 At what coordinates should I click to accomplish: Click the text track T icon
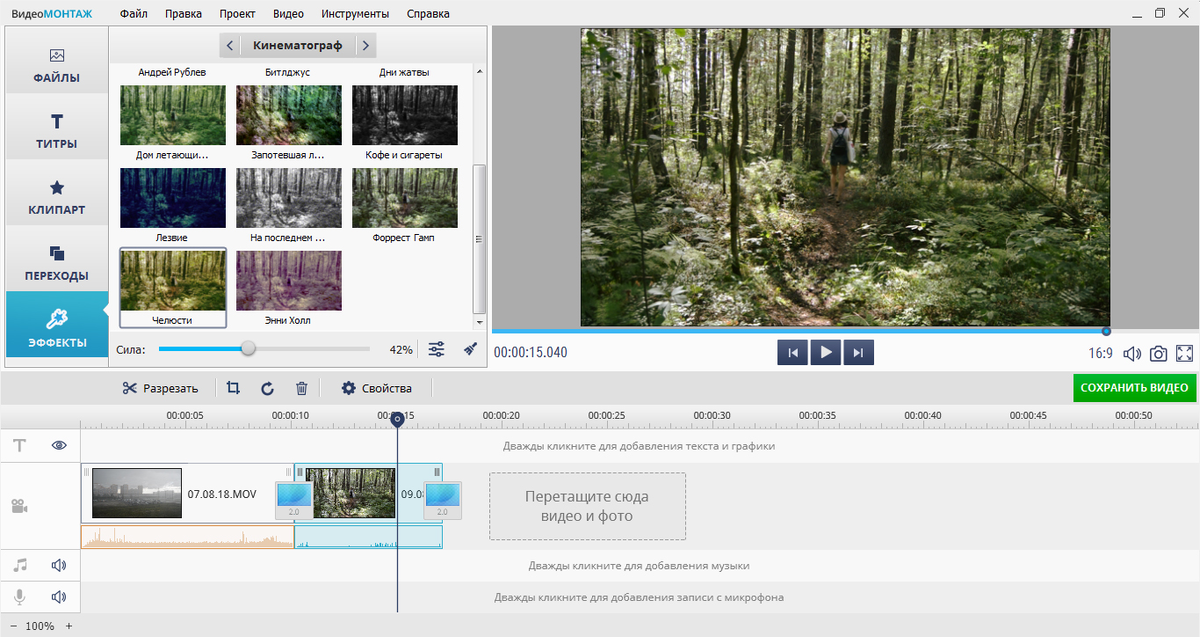pos(19,446)
